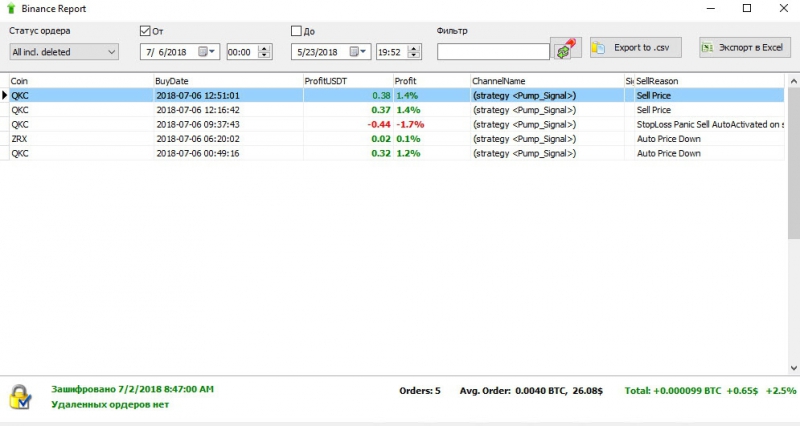800x426 pixels.
Task: Enable the До checkbox
Action: (x=296, y=31)
